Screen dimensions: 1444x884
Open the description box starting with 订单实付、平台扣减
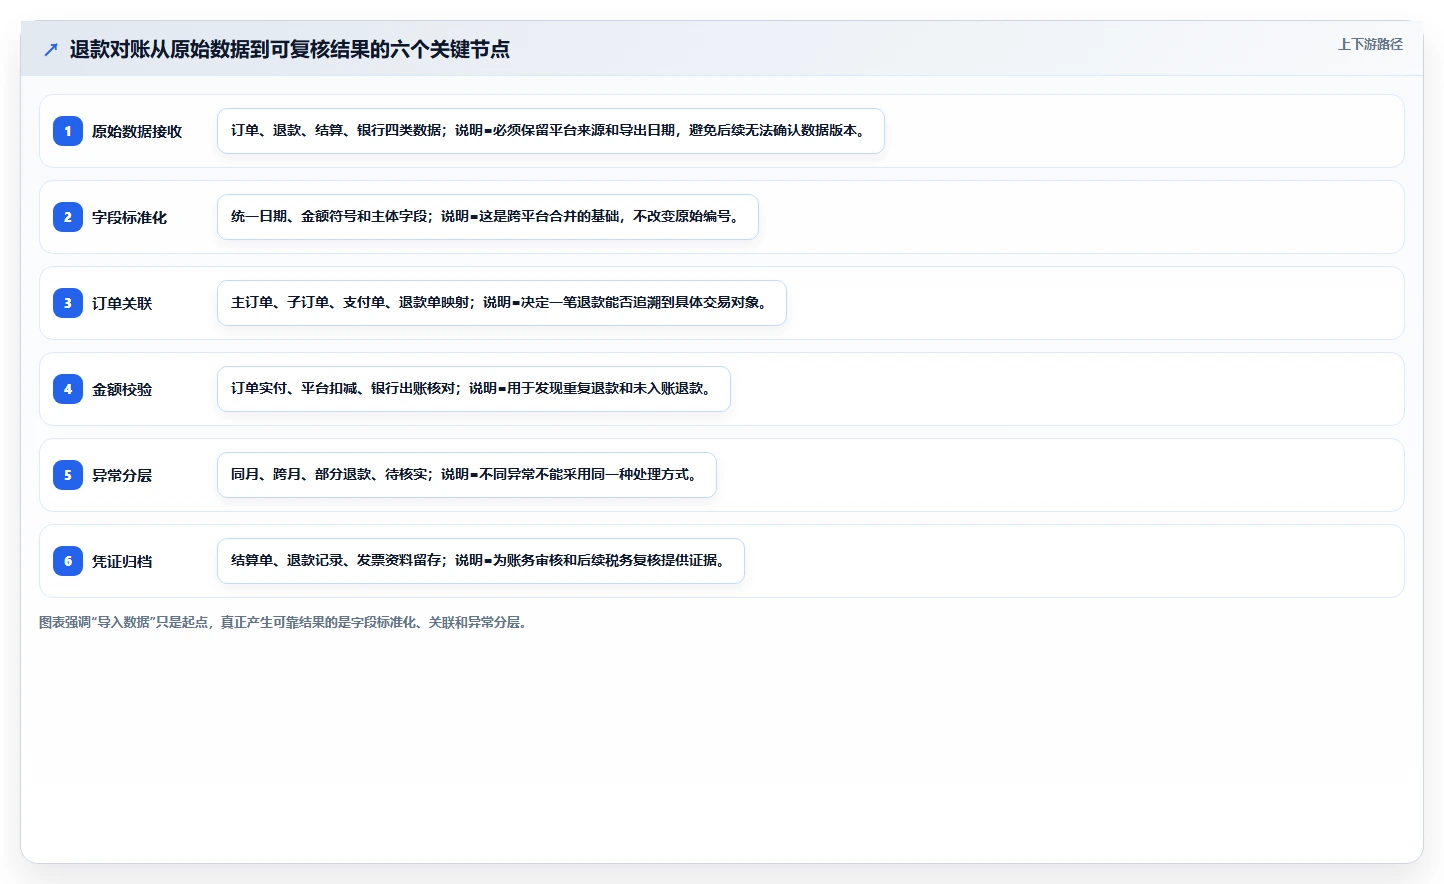click(x=474, y=389)
